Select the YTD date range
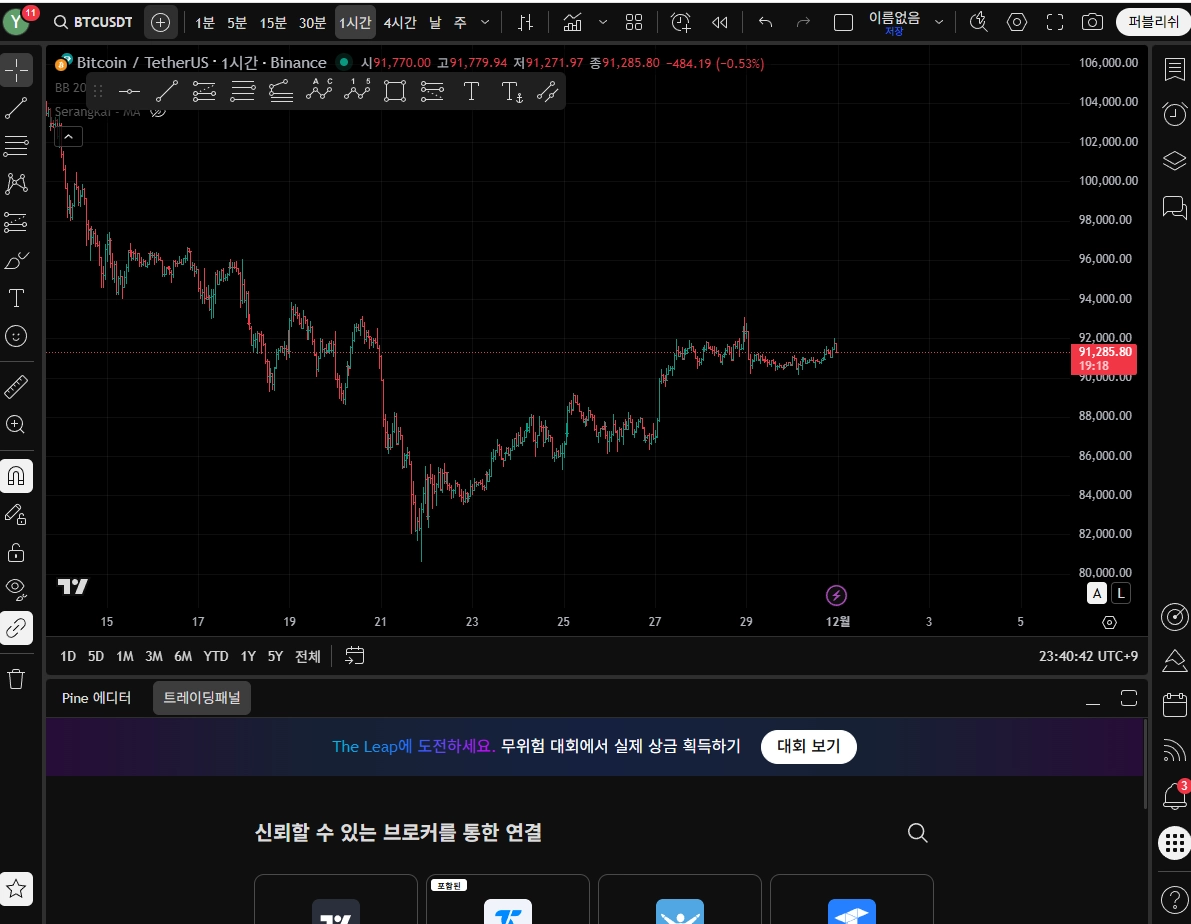 pos(216,656)
